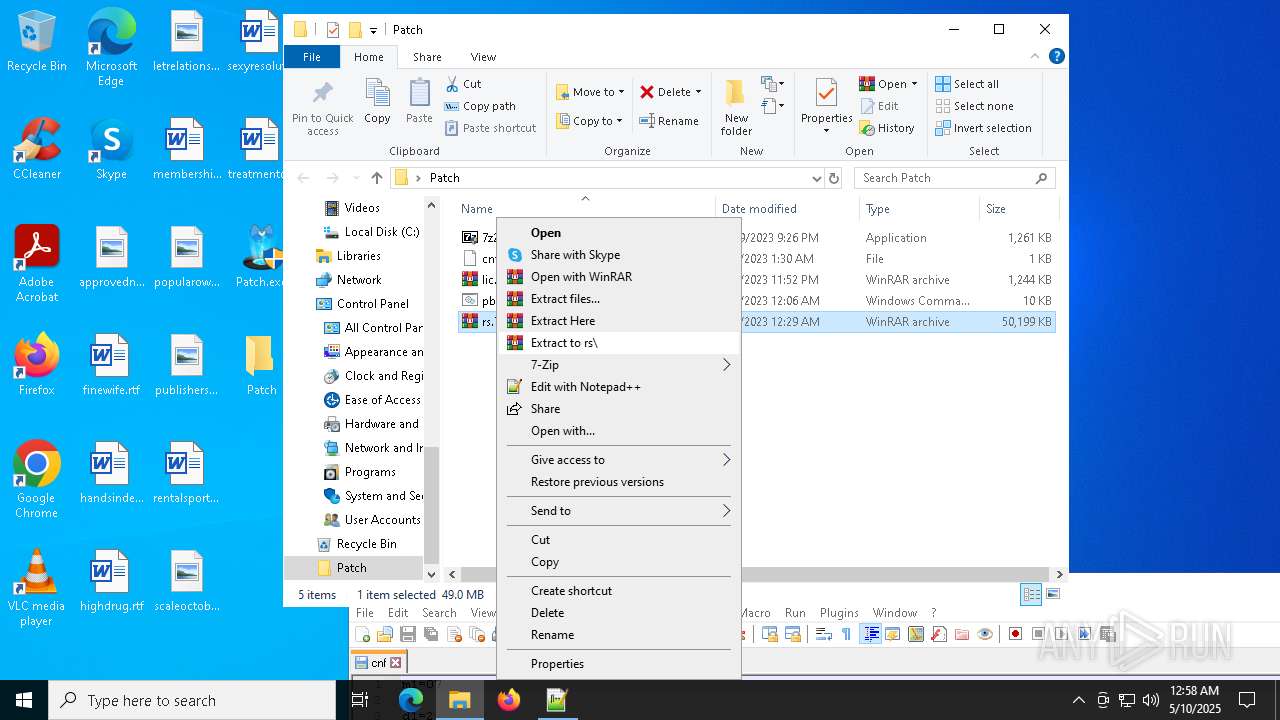The height and width of the screenshot is (720, 1280).
Task: Select Local Disk (C:) in navigation pane
Action: [x=382, y=232]
